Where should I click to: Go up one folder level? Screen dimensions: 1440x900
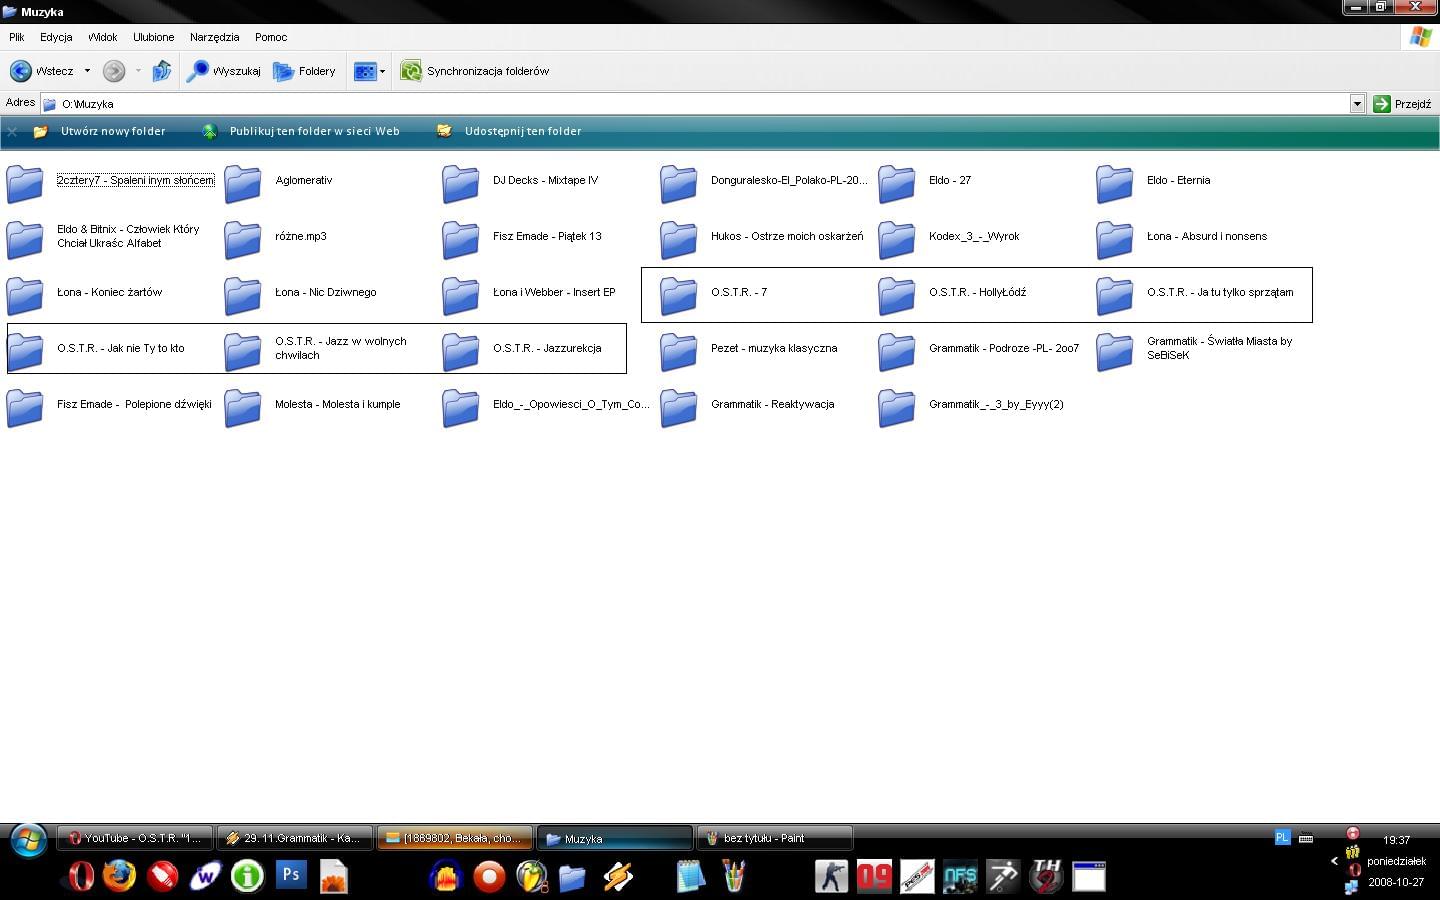(x=161, y=71)
